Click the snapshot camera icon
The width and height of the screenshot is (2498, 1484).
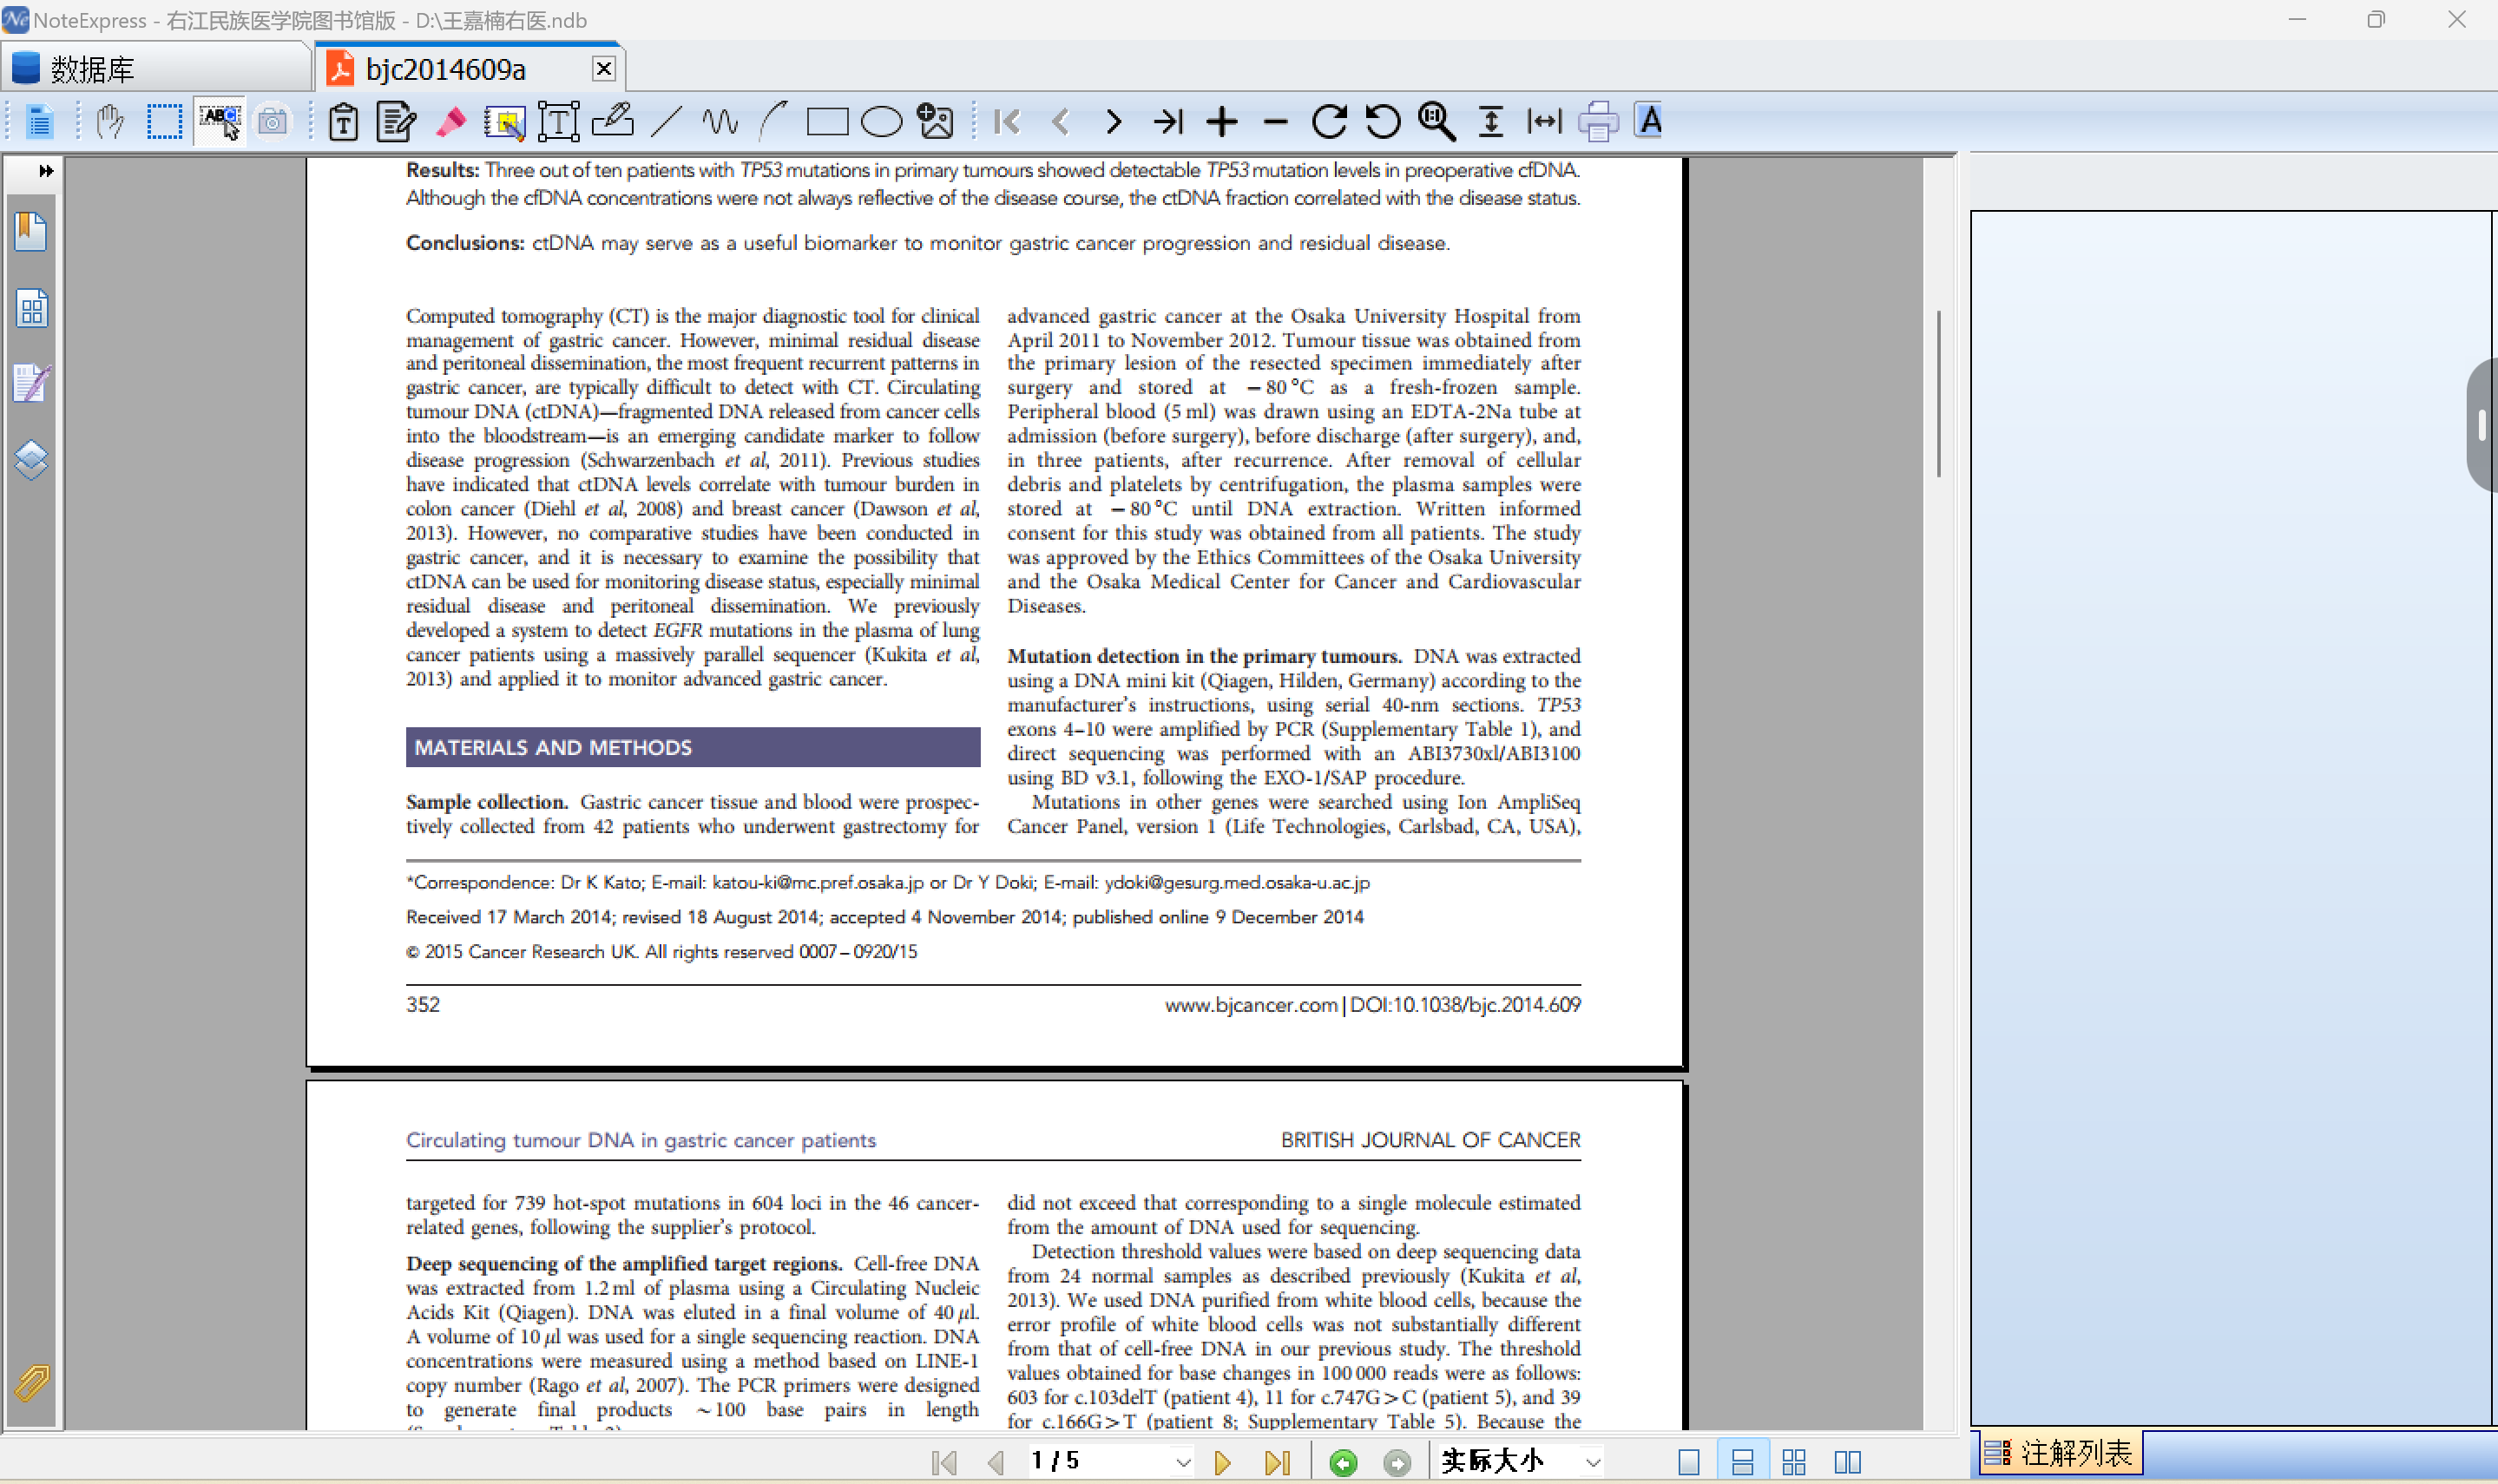[272, 122]
